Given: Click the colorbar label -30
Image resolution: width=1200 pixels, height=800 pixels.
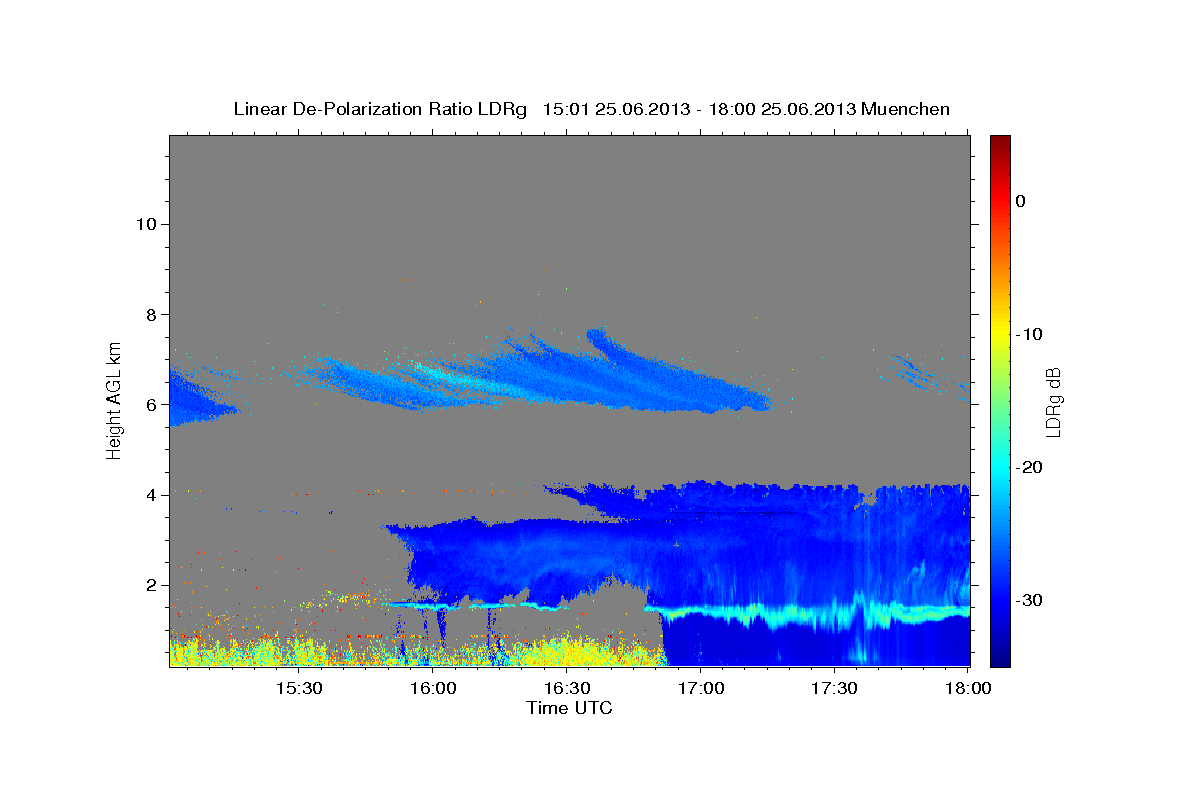Looking at the screenshot, I should point(1029,600).
